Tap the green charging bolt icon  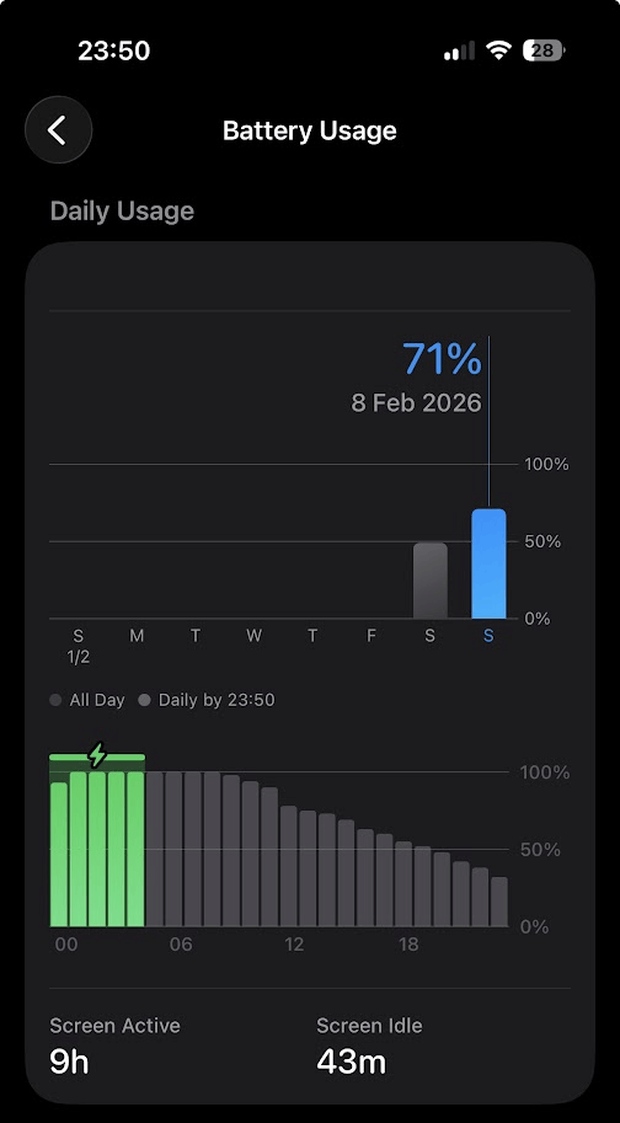(x=97, y=755)
